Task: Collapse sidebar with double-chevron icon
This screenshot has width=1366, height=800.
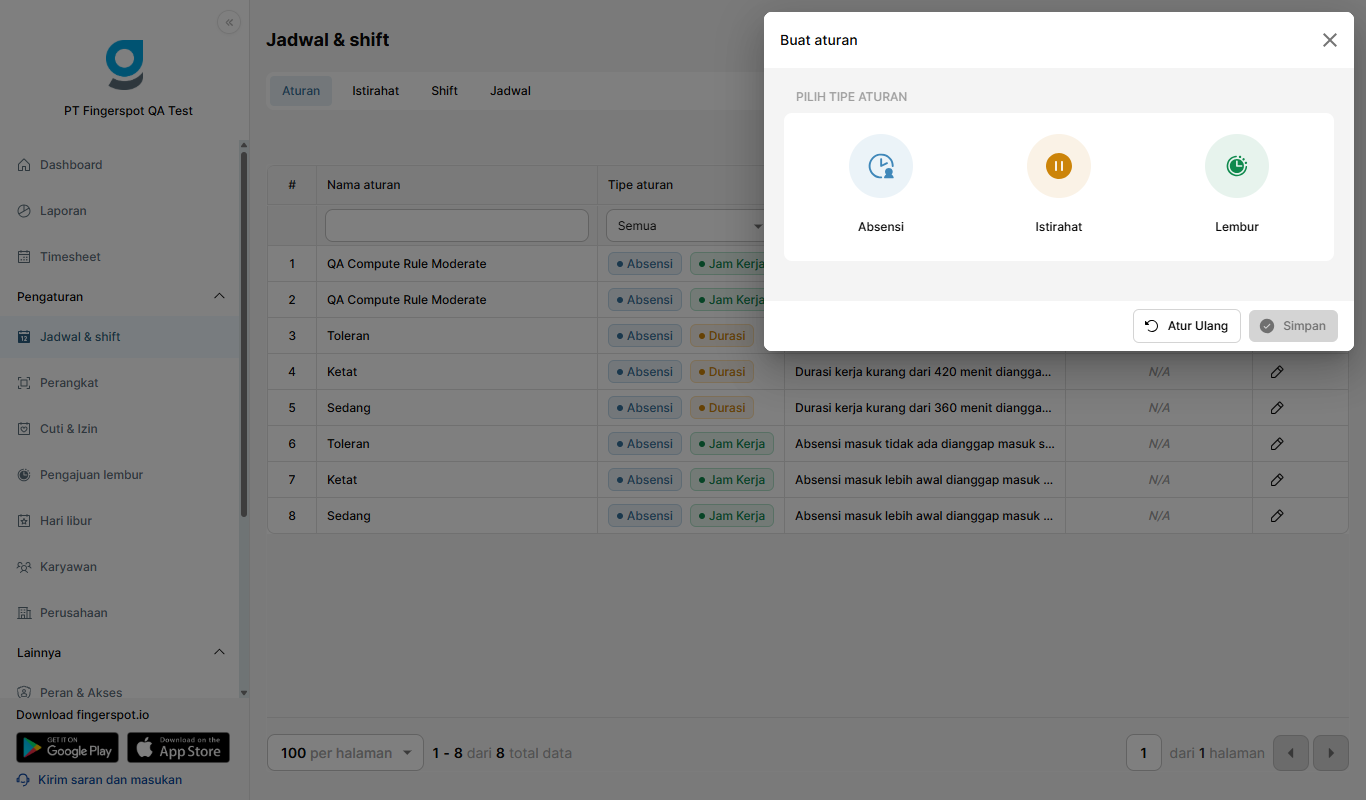Action: click(x=229, y=22)
